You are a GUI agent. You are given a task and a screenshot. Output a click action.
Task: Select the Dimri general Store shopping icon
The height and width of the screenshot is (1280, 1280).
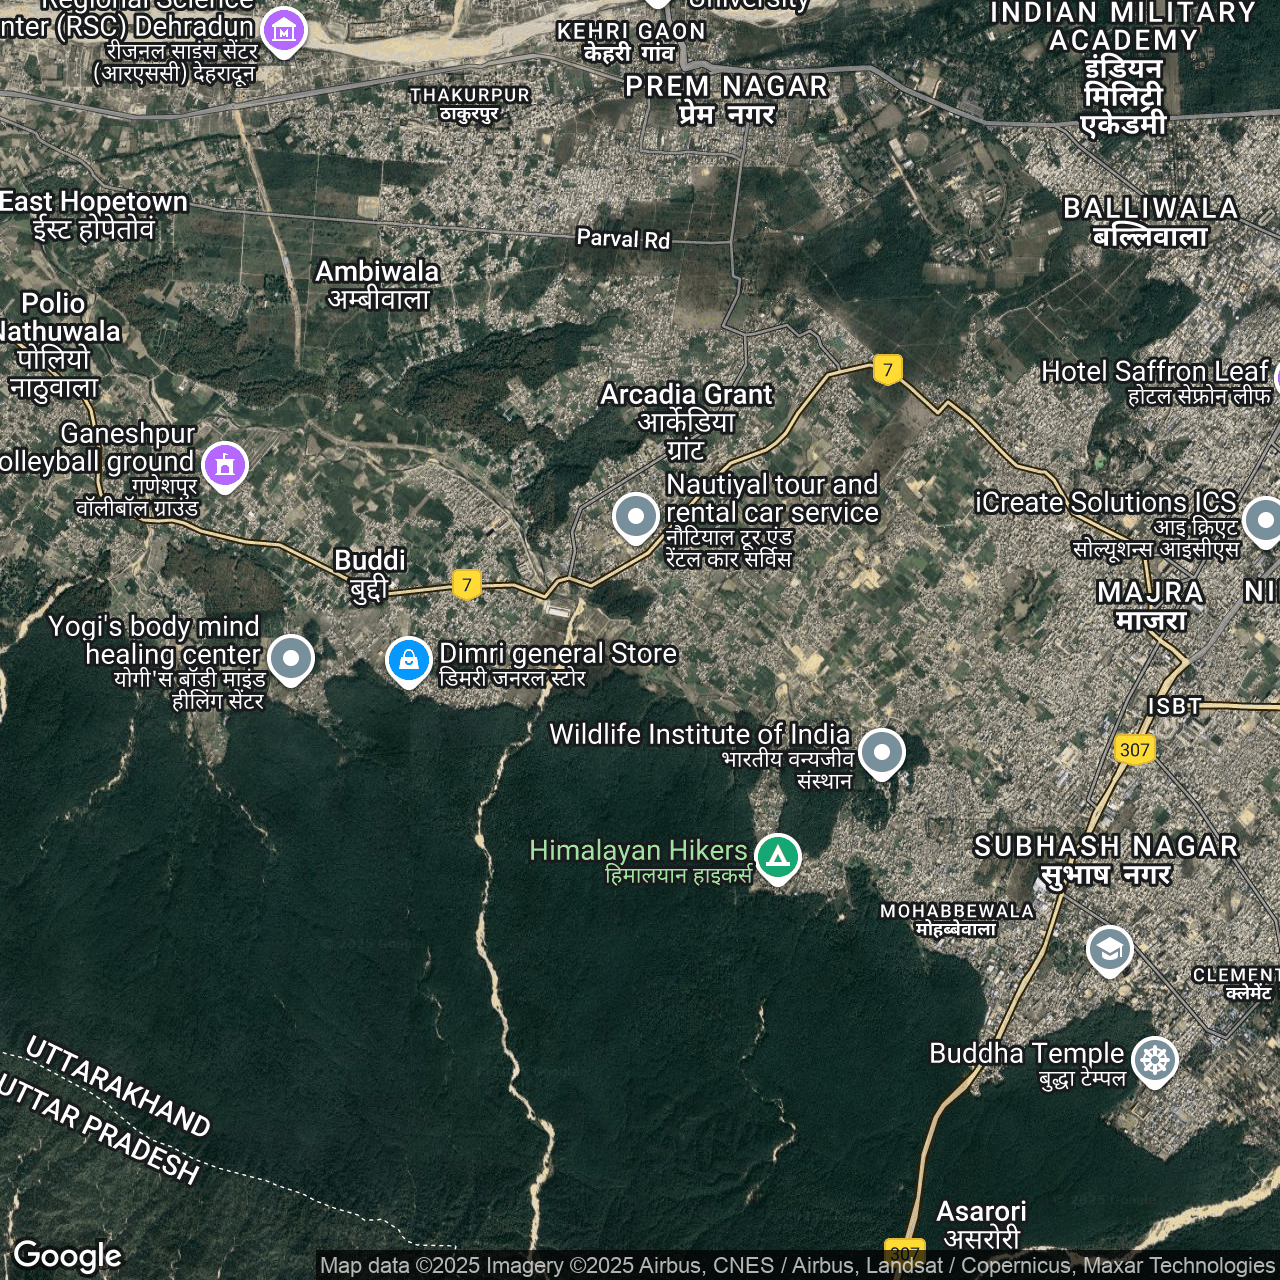[x=409, y=660]
